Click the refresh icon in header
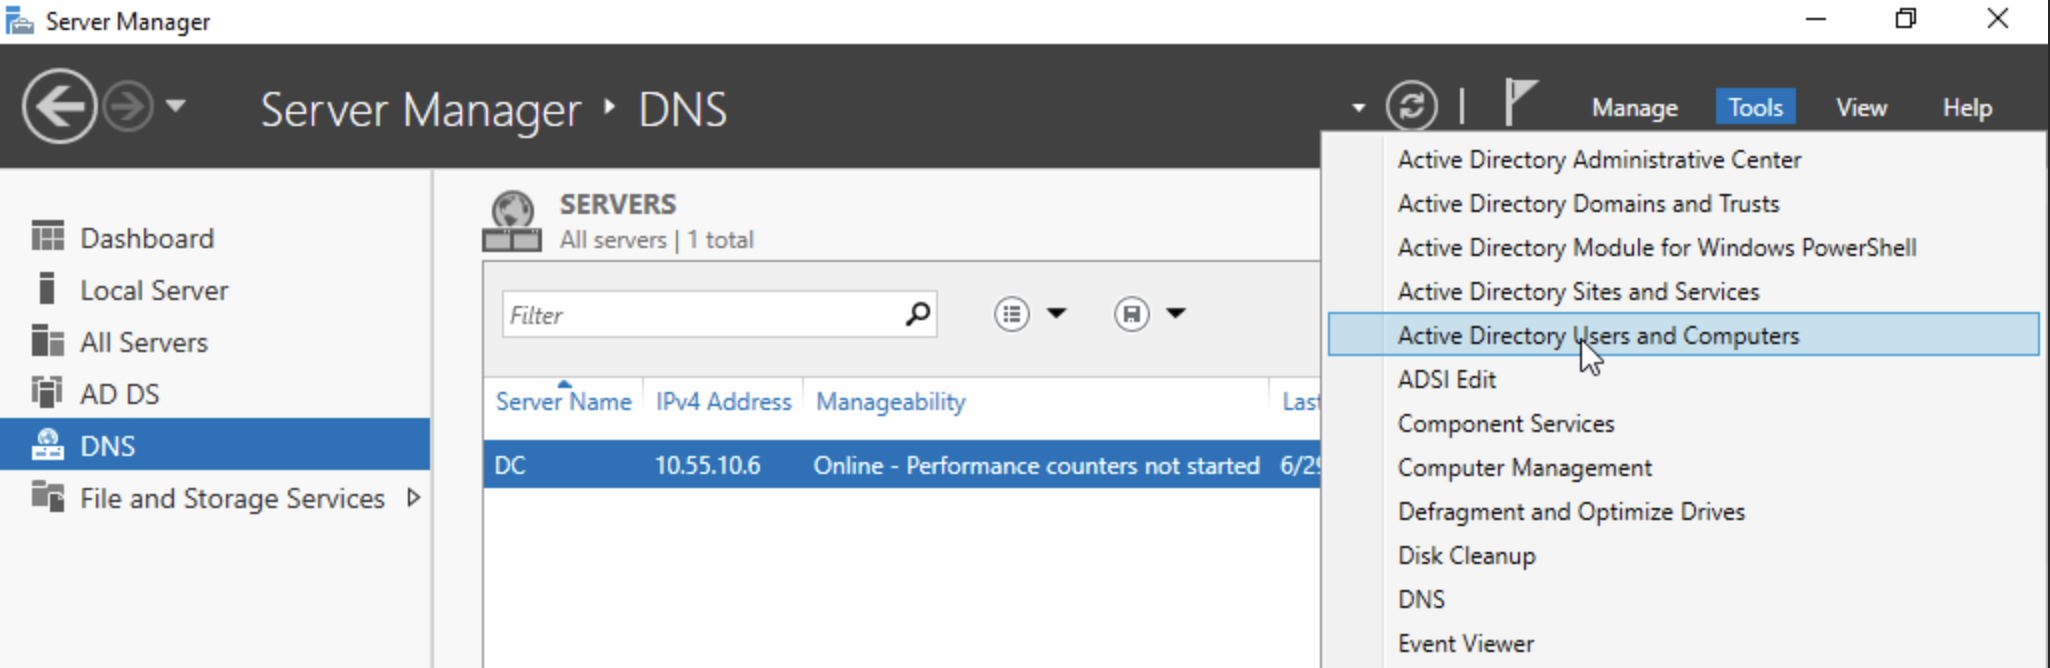 (x=1411, y=106)
